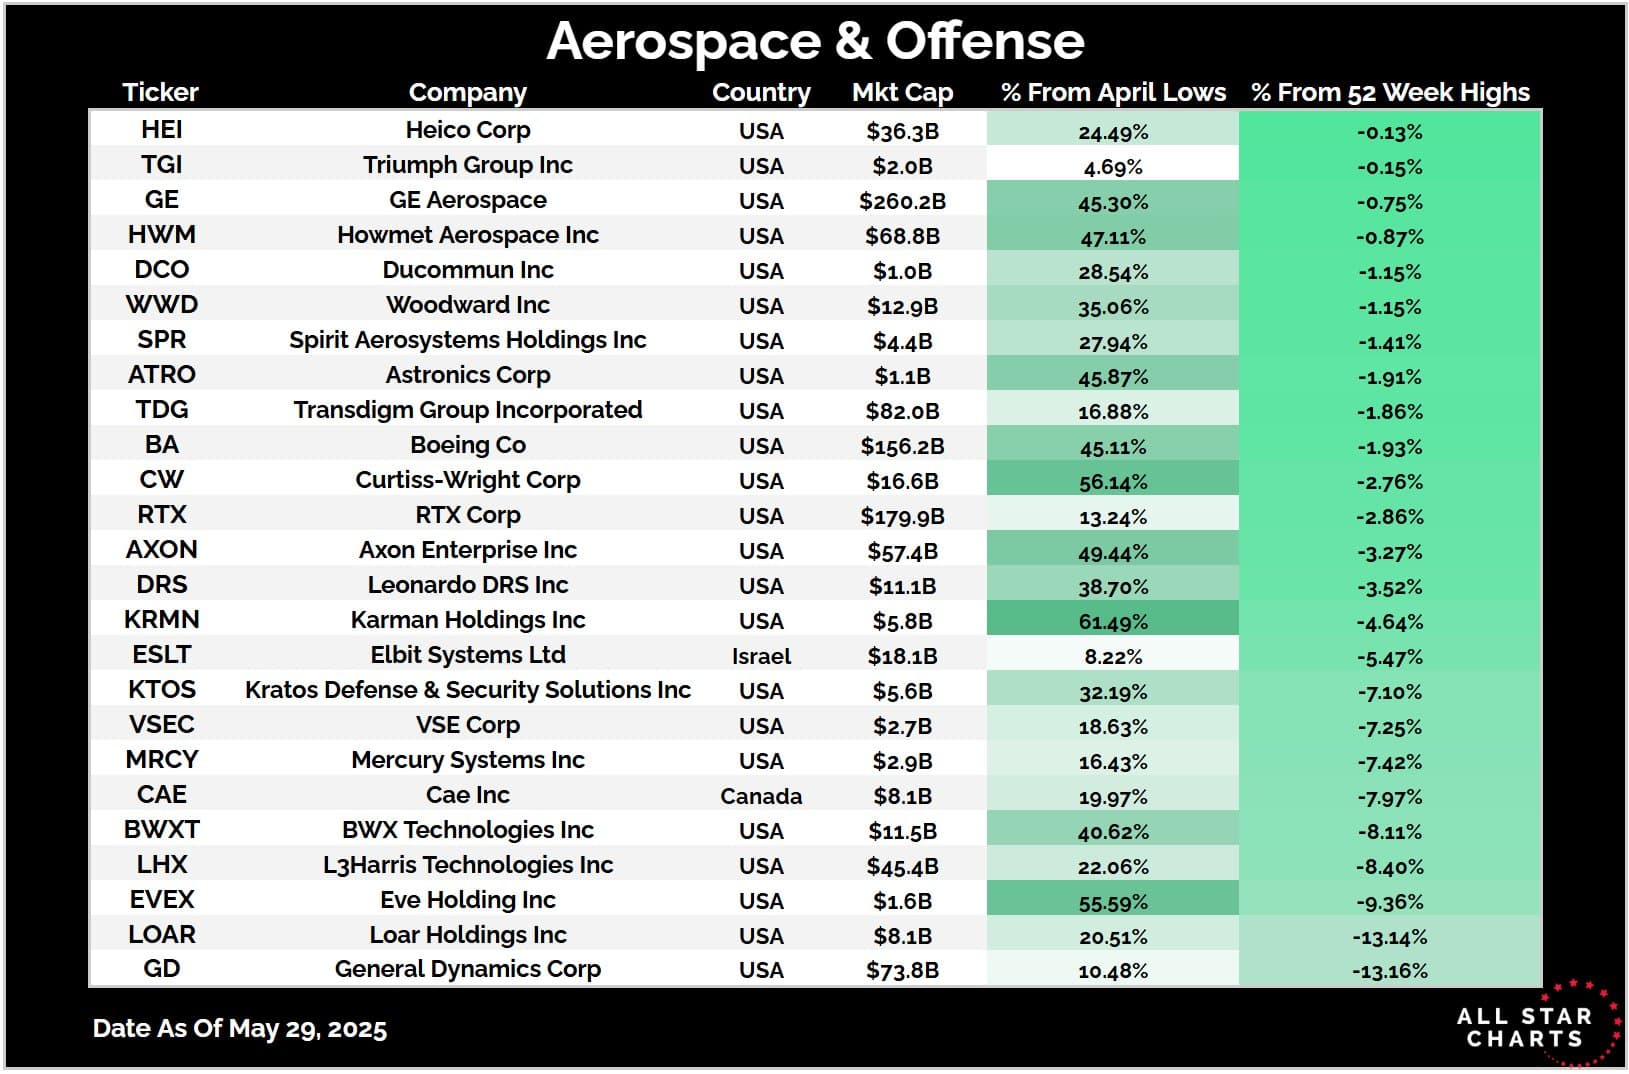1629x1074 pixels.
Task: Select the Country column header
Action: [x=761, y=92]
